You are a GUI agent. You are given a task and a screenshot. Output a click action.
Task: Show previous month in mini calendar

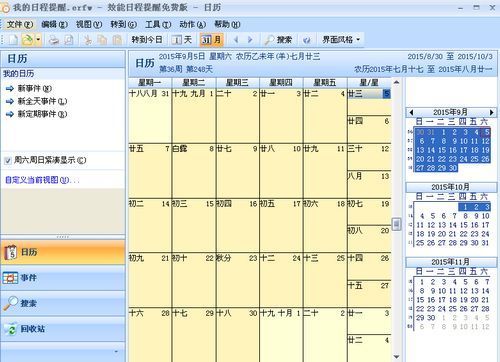coord(411,112)
